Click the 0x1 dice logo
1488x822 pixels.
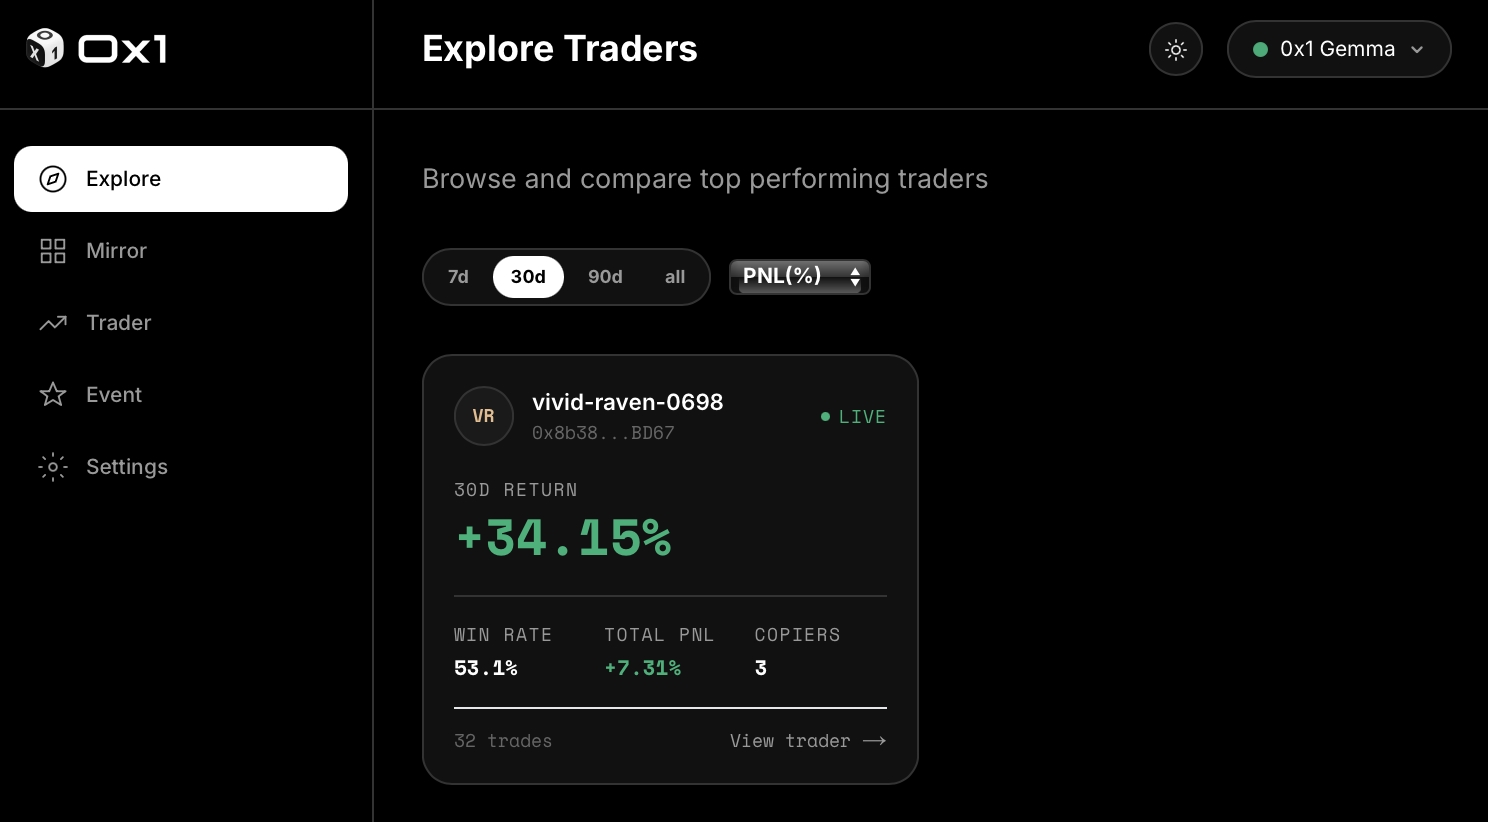click(44, 47)
